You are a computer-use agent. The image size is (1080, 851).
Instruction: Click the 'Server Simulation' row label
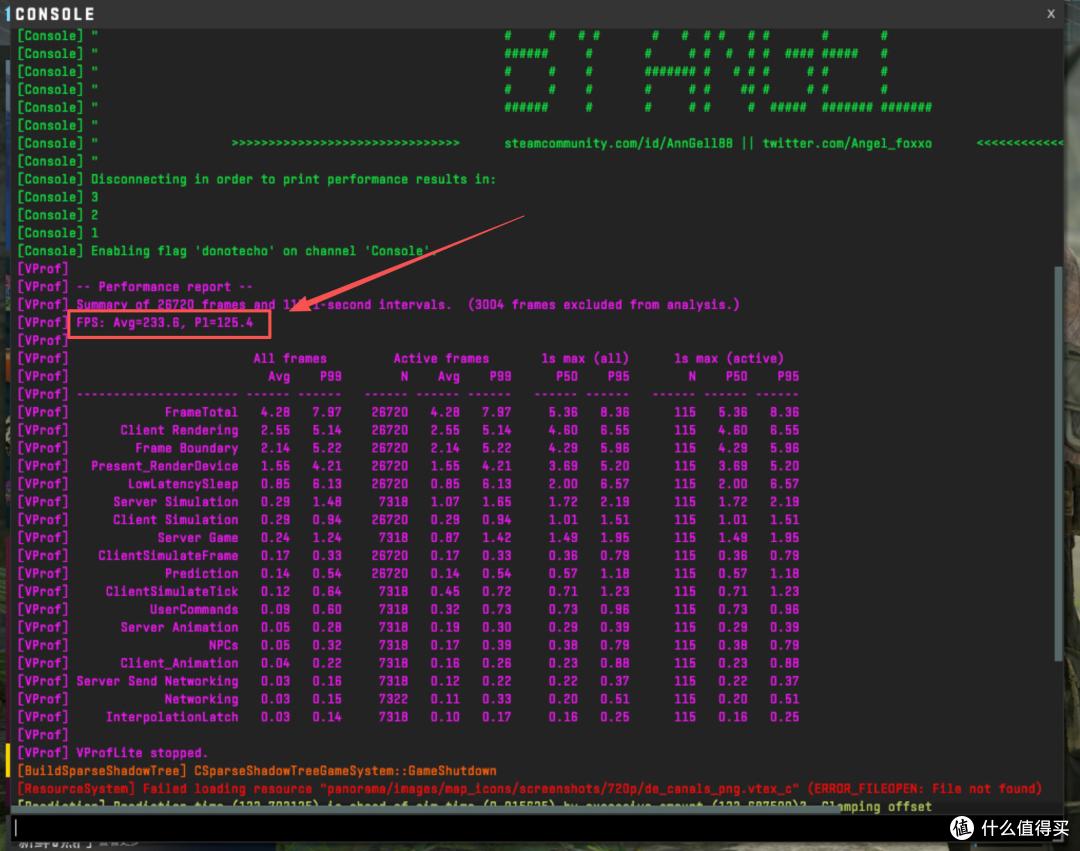176,501
